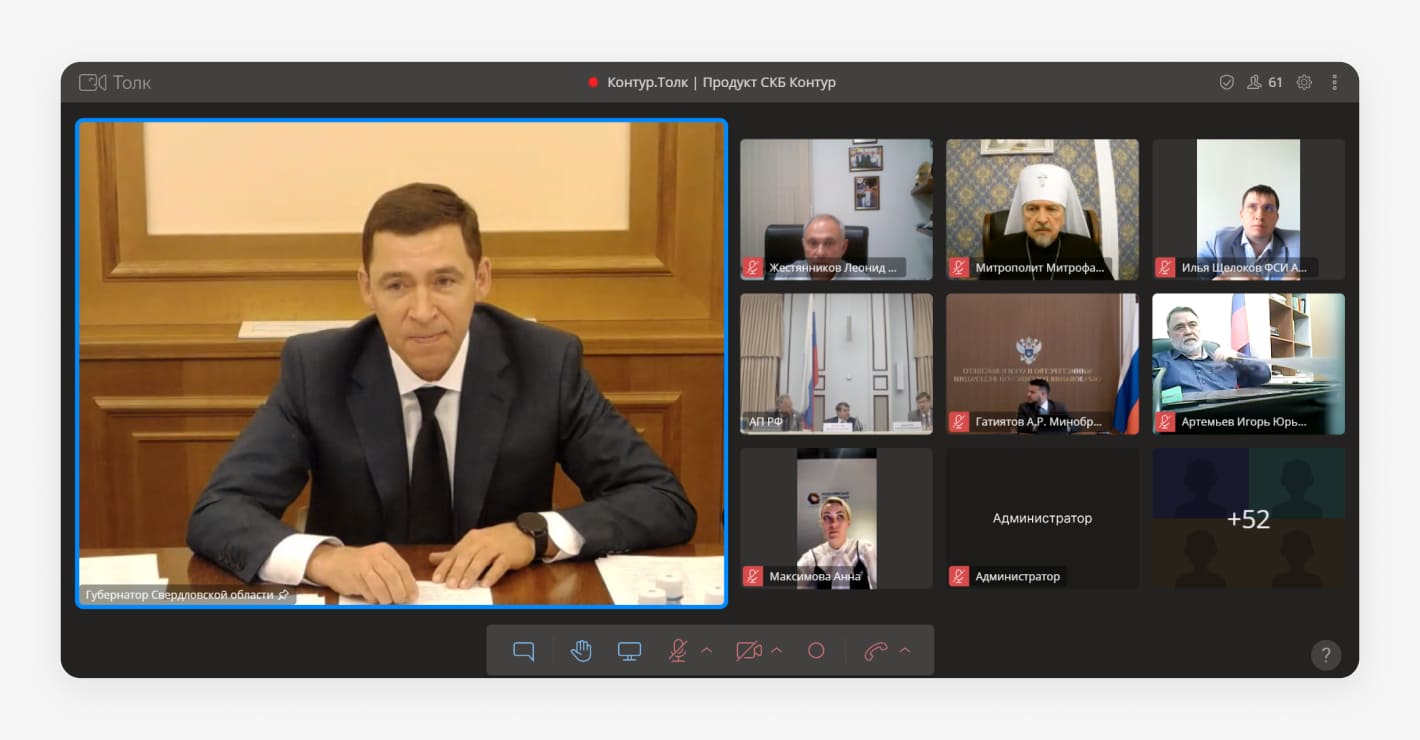The height and width of the screenshot is (740, 1420).
Task: Click the help question mark button
Action: (x=1325, y=655)
